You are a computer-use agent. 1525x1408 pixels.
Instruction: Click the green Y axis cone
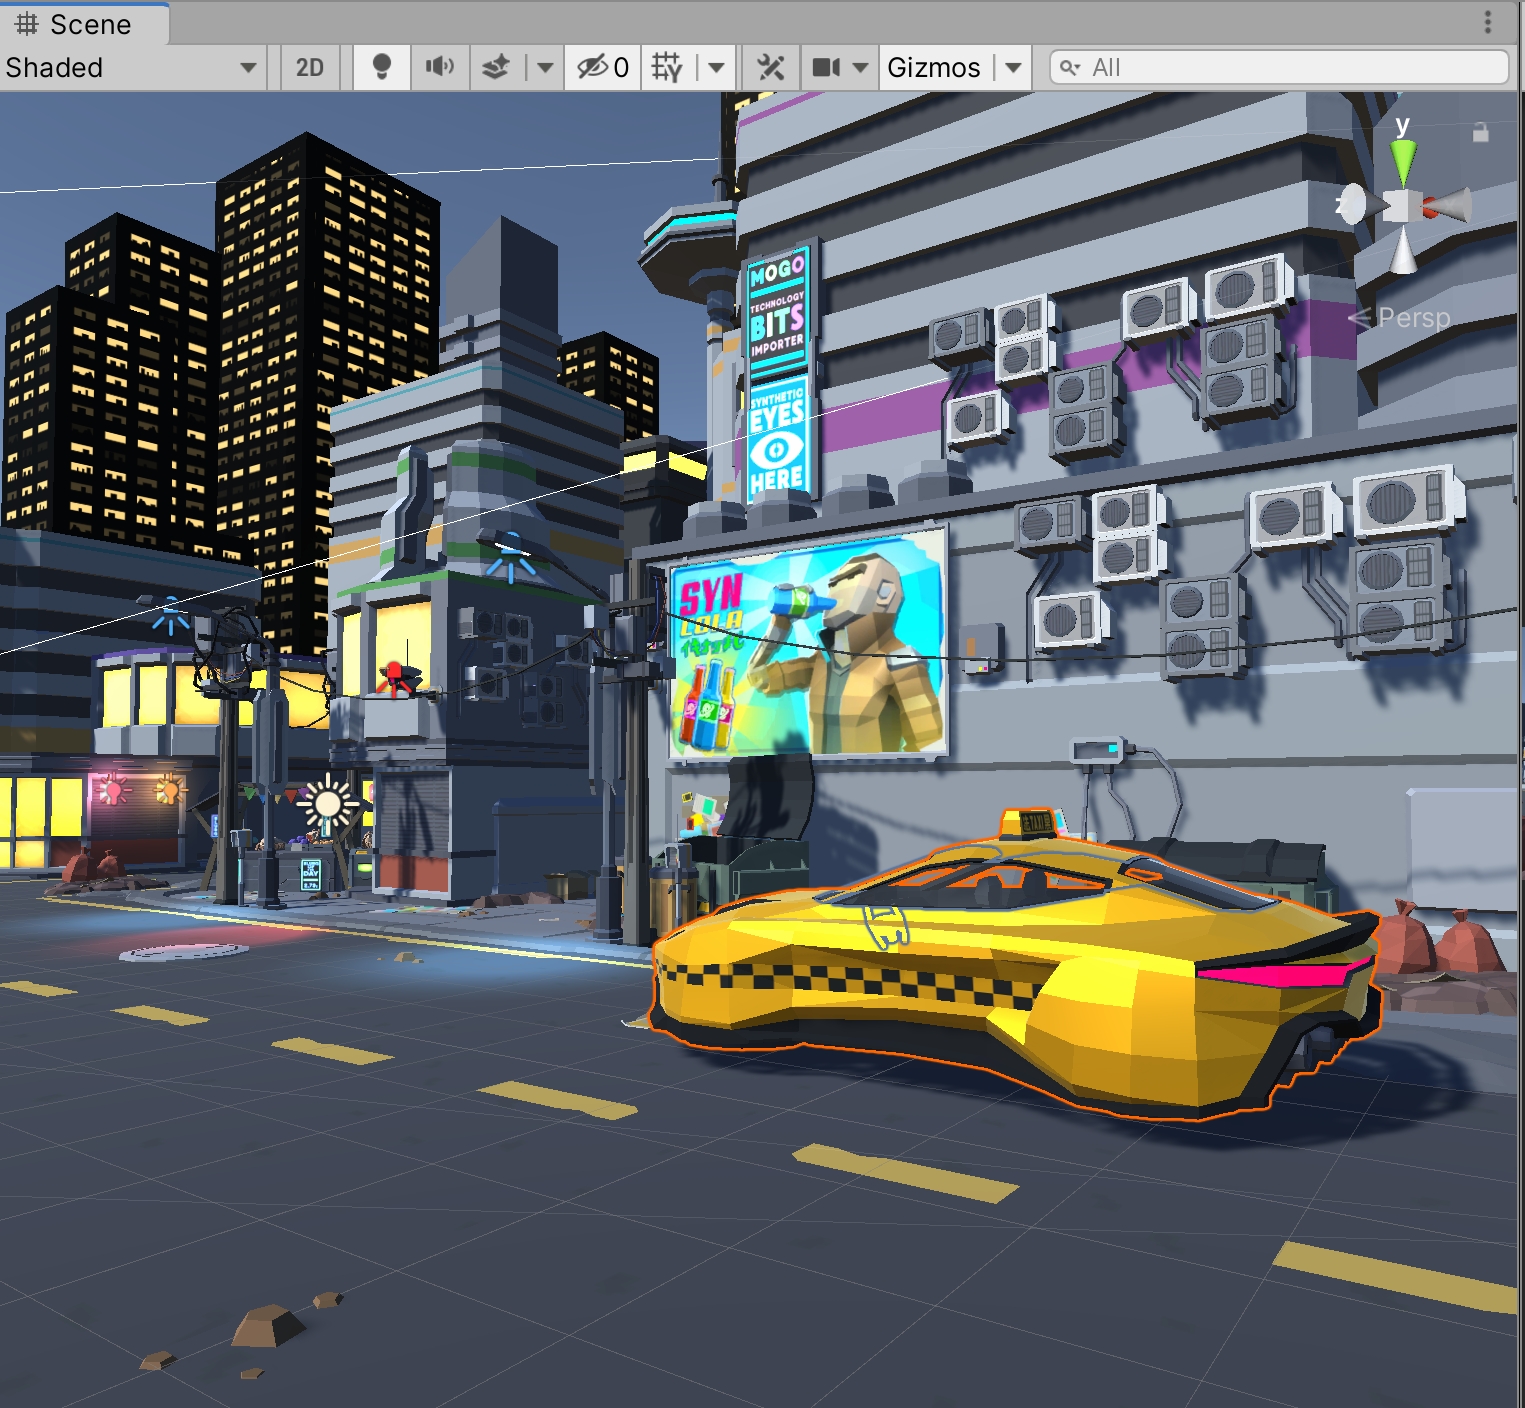[1404, 160]
